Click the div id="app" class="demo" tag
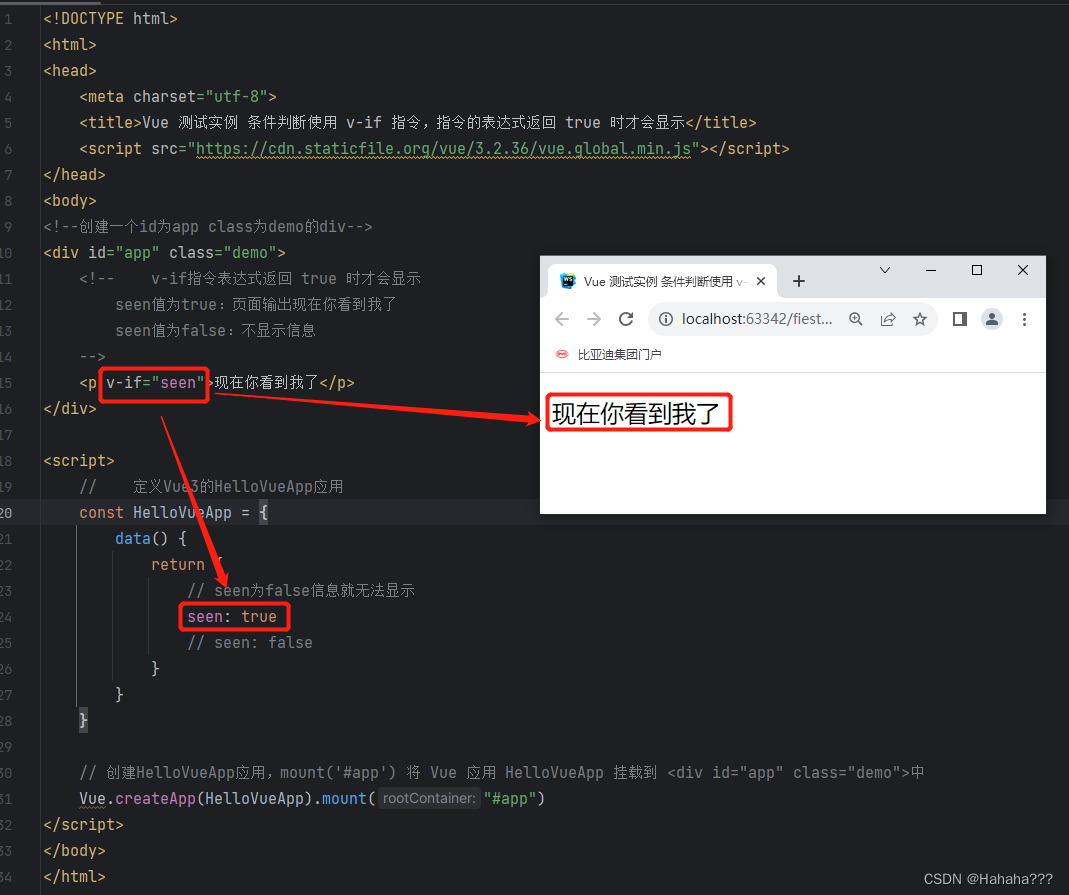1069x895 pixels. 164,253
